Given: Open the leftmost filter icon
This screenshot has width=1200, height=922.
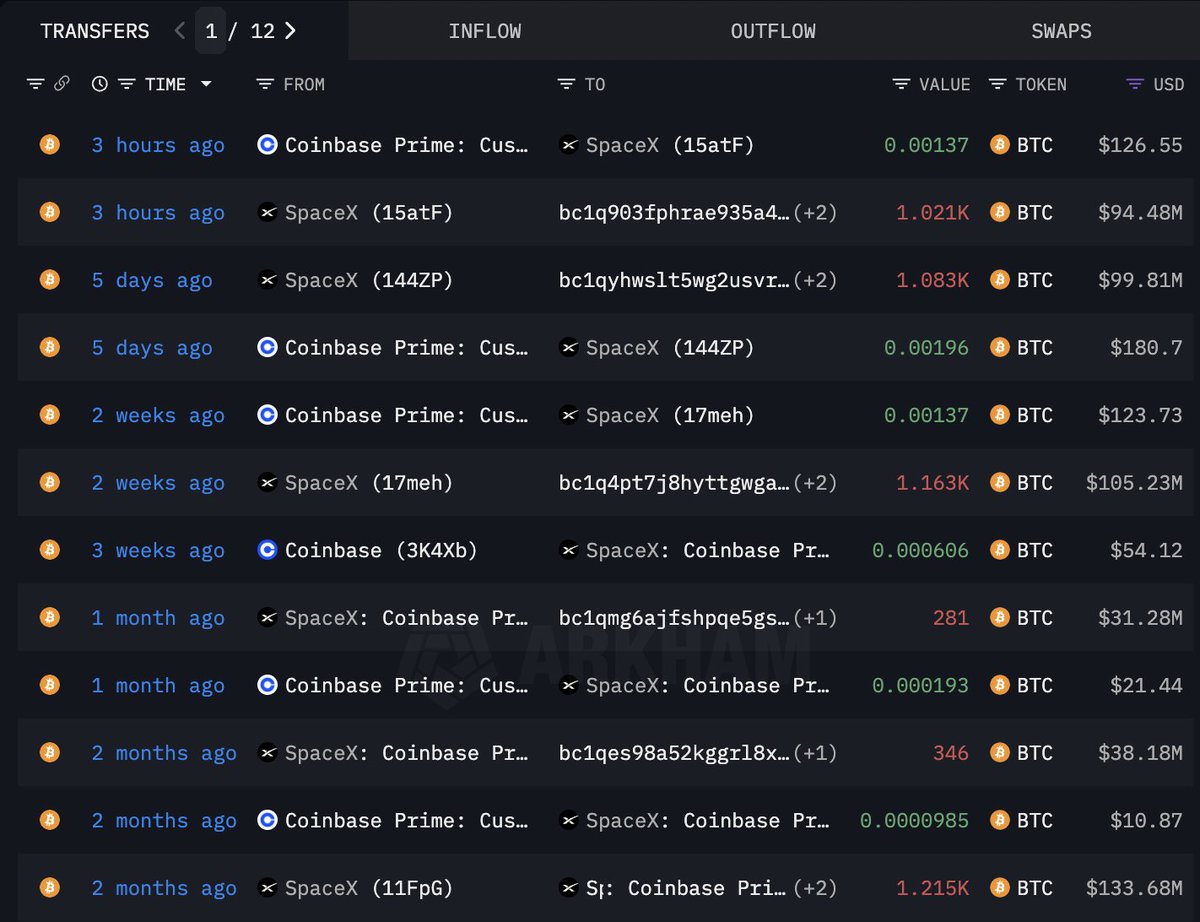Looking at the screenshot, I should 36,84.
